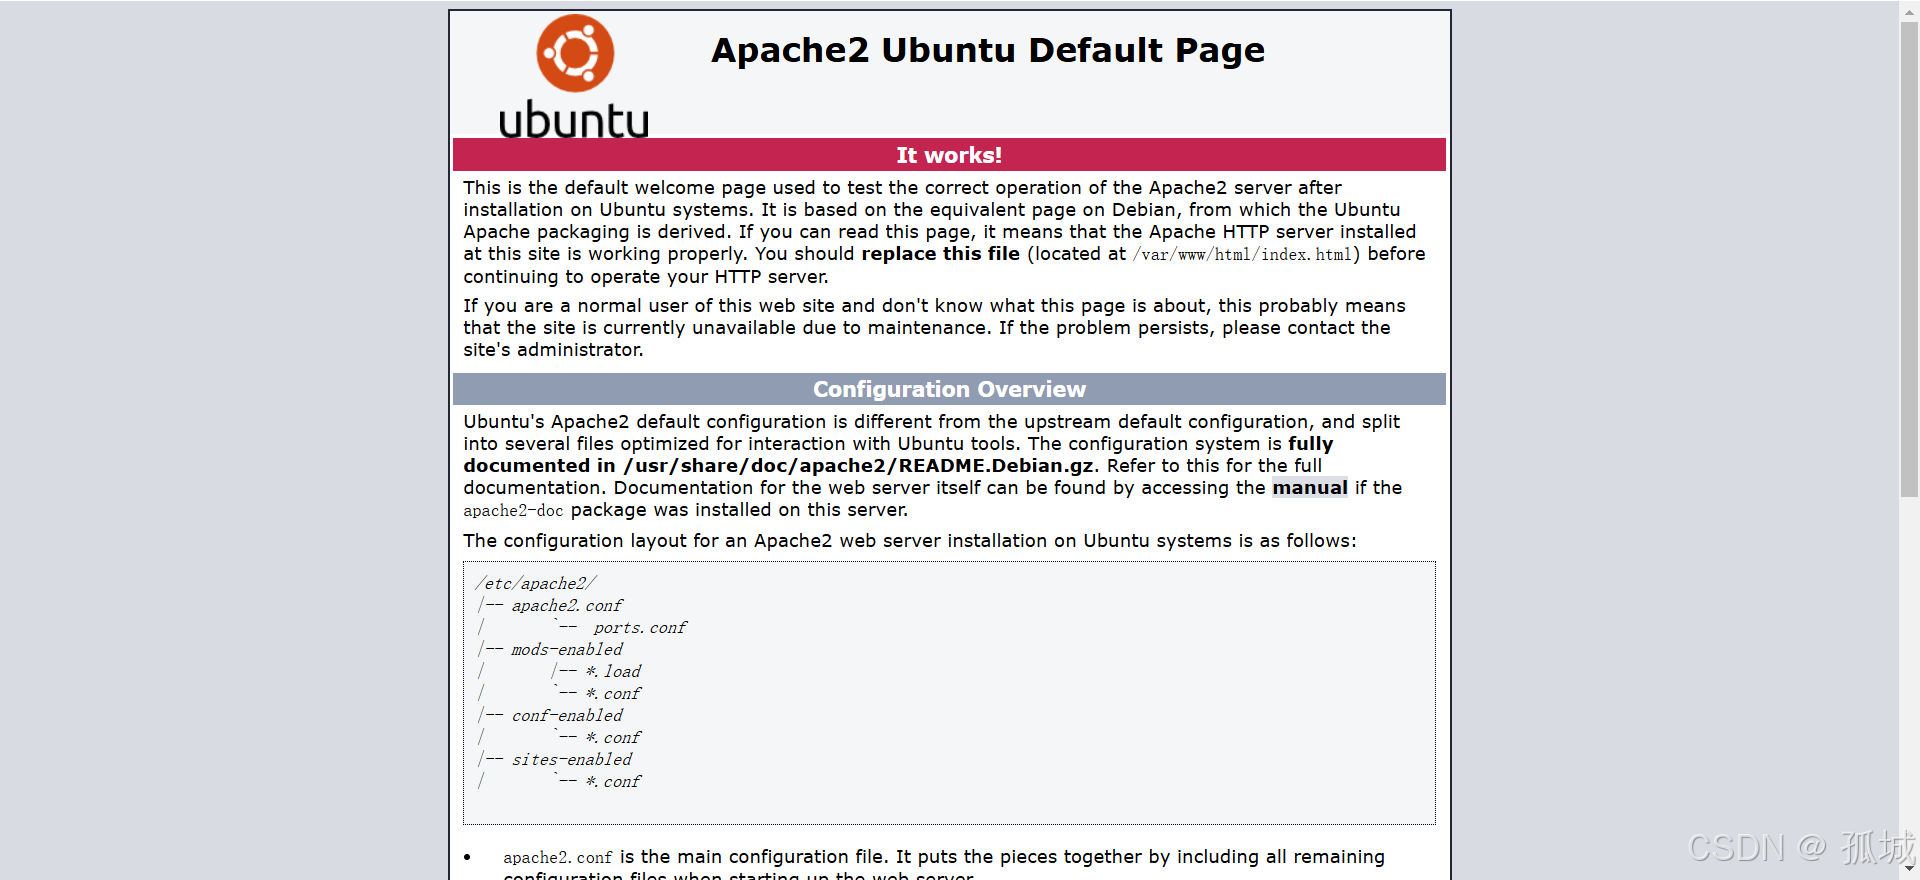Click the 'Apache2 Ubuntu Default Page' heading
The height and width of the screenshot is (880, 1920).
[988, 50]
